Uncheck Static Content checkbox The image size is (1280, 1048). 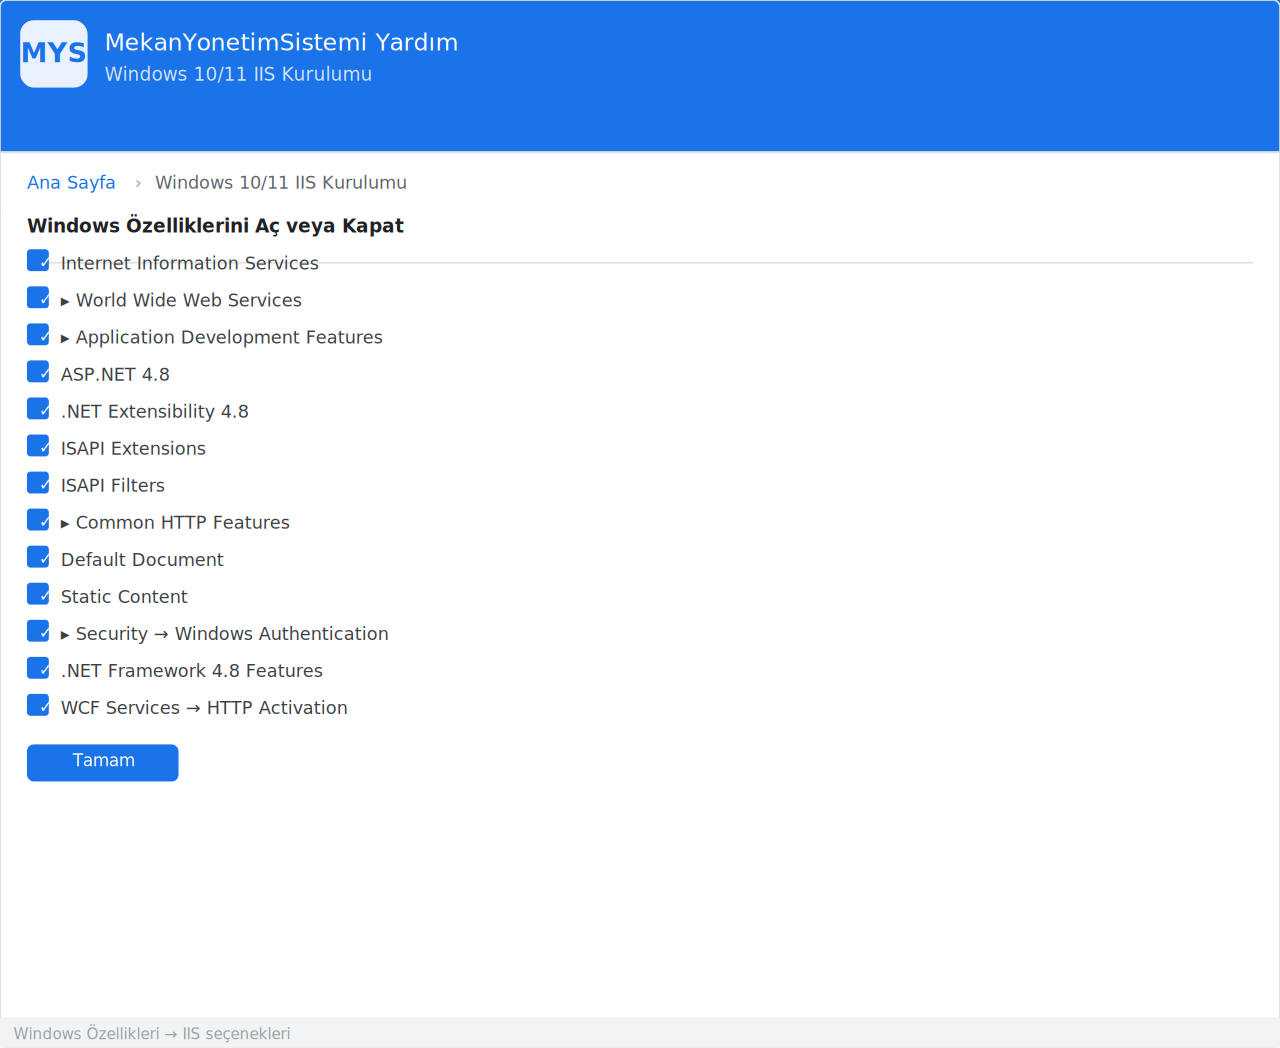pyautogui.click(x=38, y=594)
